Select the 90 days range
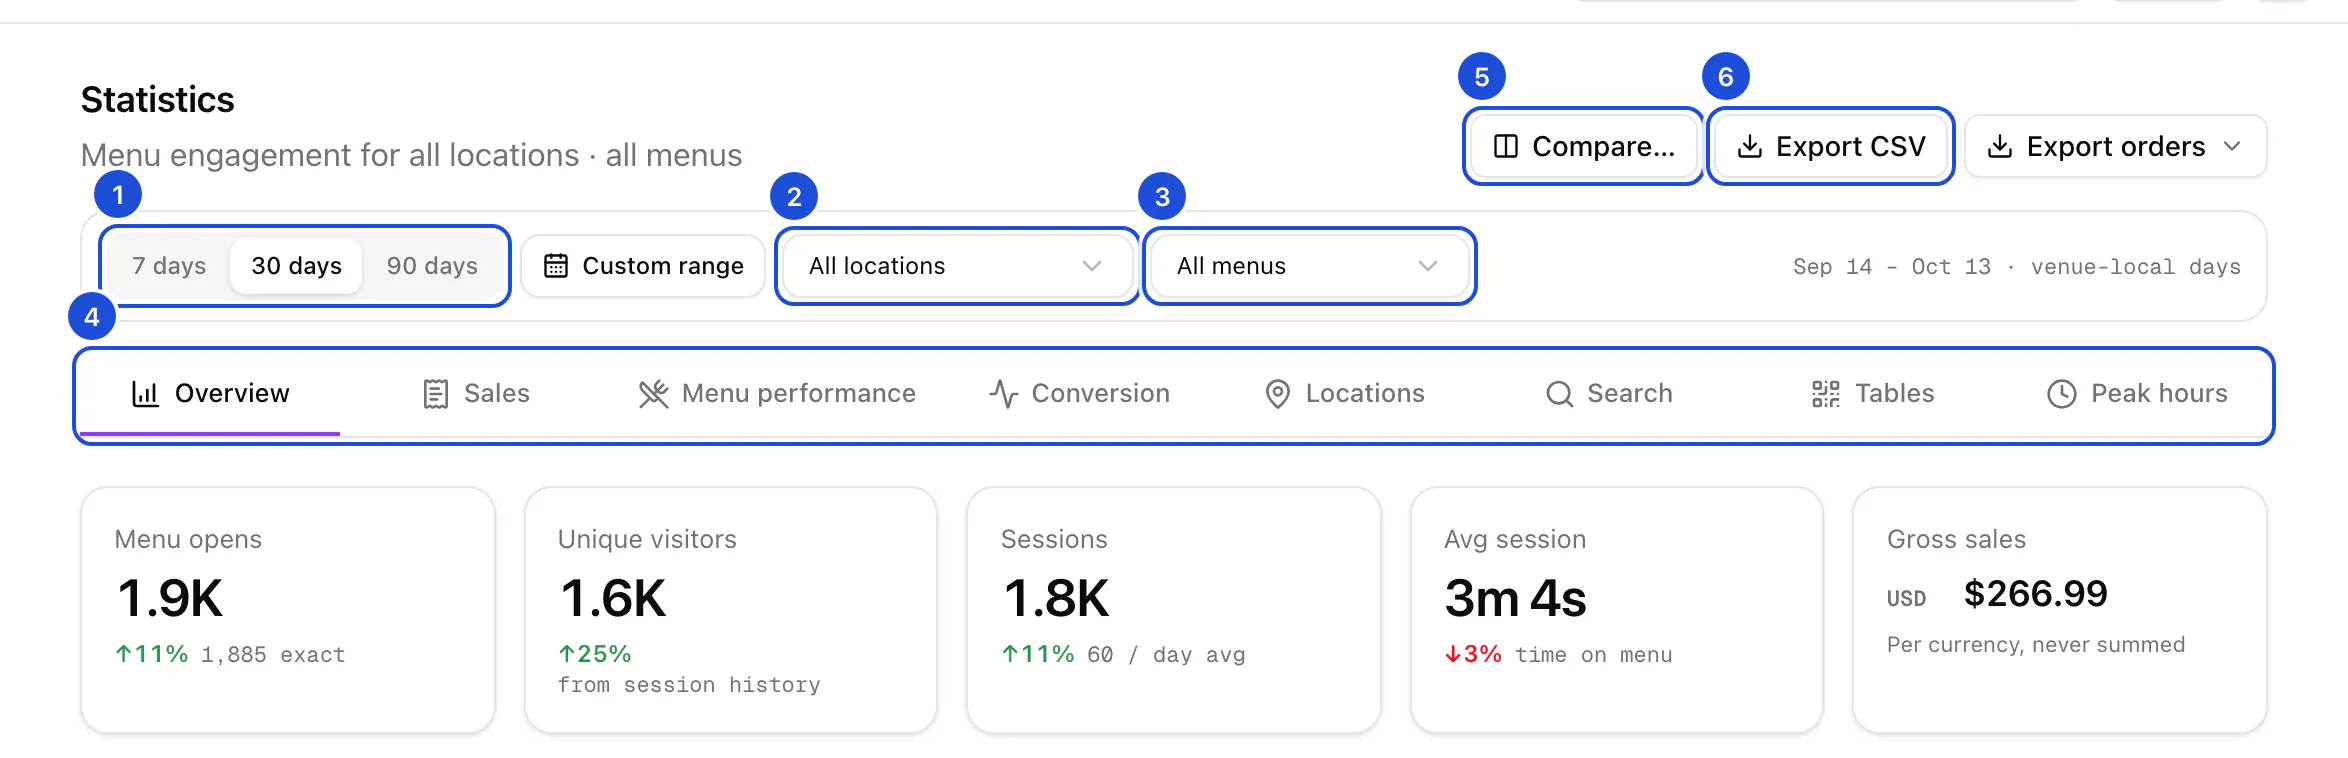This screenshot has height=758, width=2348. pyautogui.click(x=432, y=266)
